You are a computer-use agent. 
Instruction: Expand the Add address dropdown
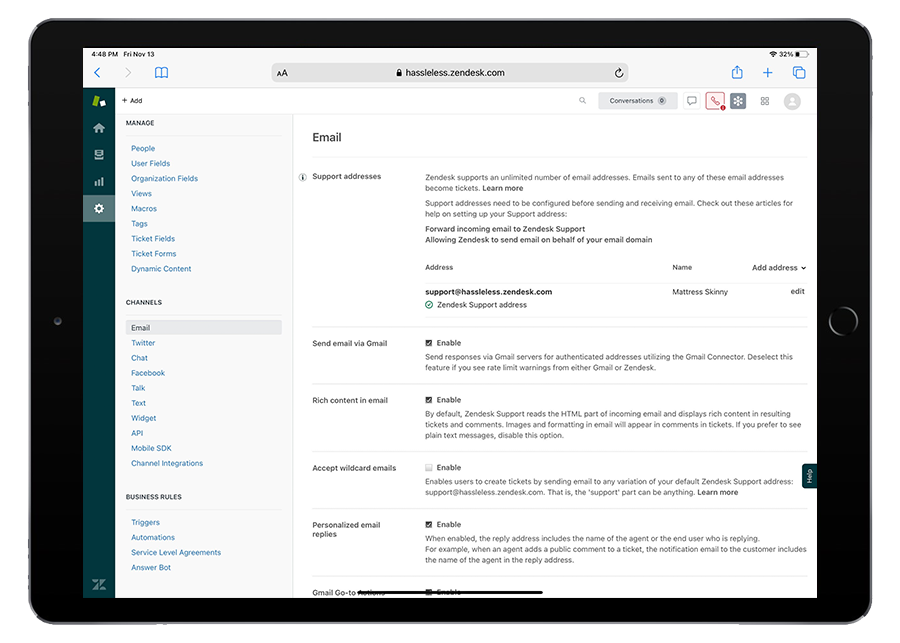(x=779, y=268)
